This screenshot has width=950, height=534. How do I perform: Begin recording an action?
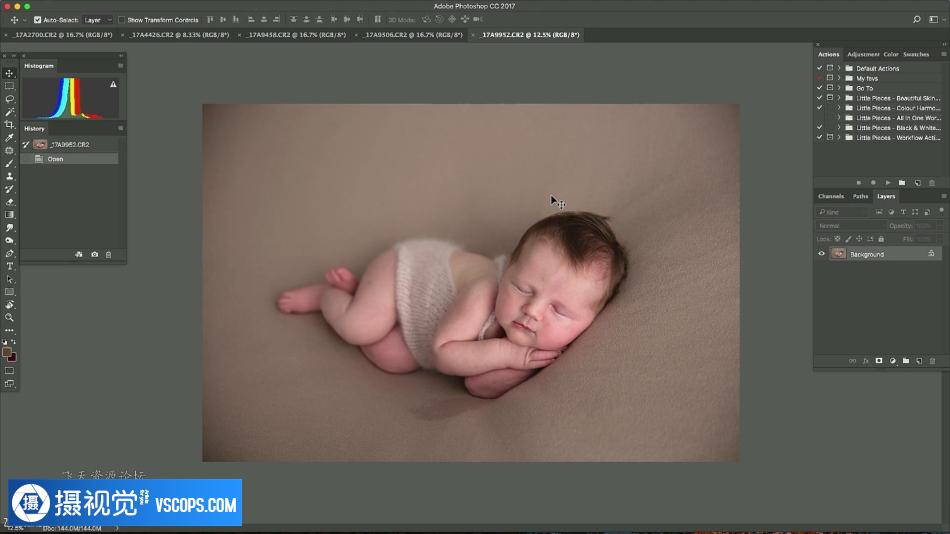[x=873, y=182]
